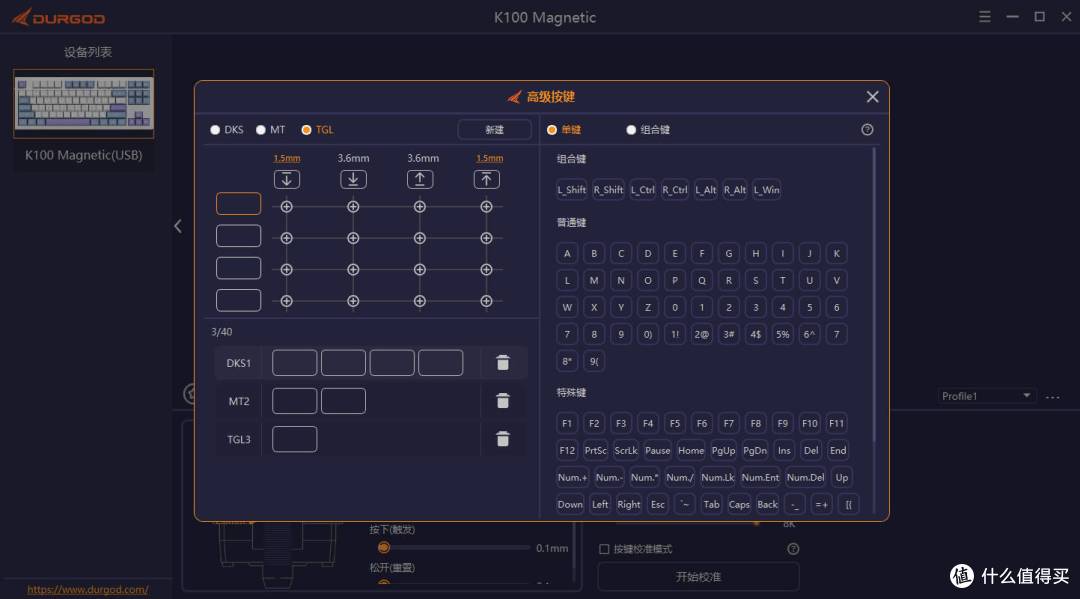
Task: Click the 开始校准 start calibration button
Action: click(698, 577)
